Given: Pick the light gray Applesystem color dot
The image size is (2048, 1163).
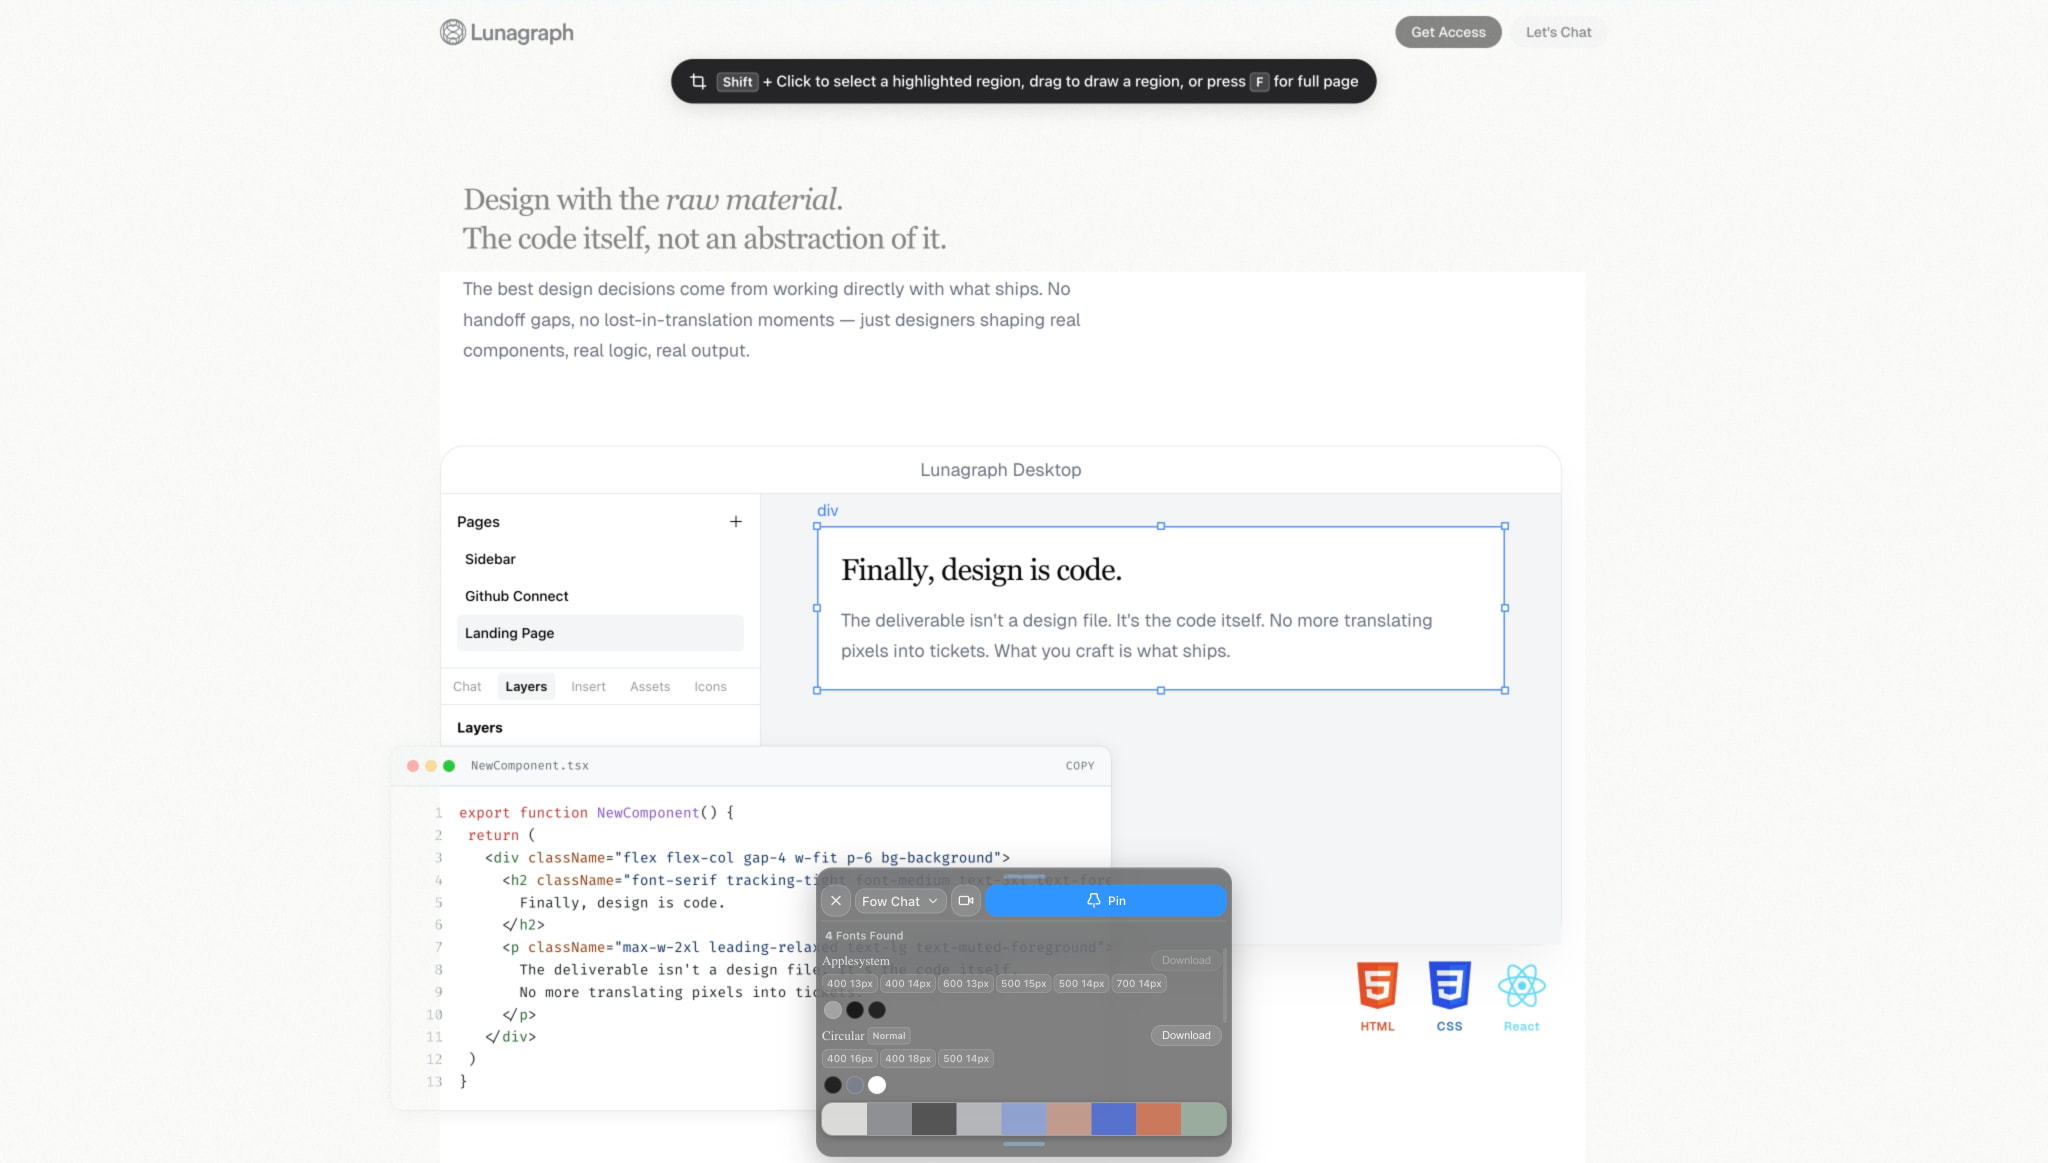Looking at the screenshot, I should point(833,1010).
